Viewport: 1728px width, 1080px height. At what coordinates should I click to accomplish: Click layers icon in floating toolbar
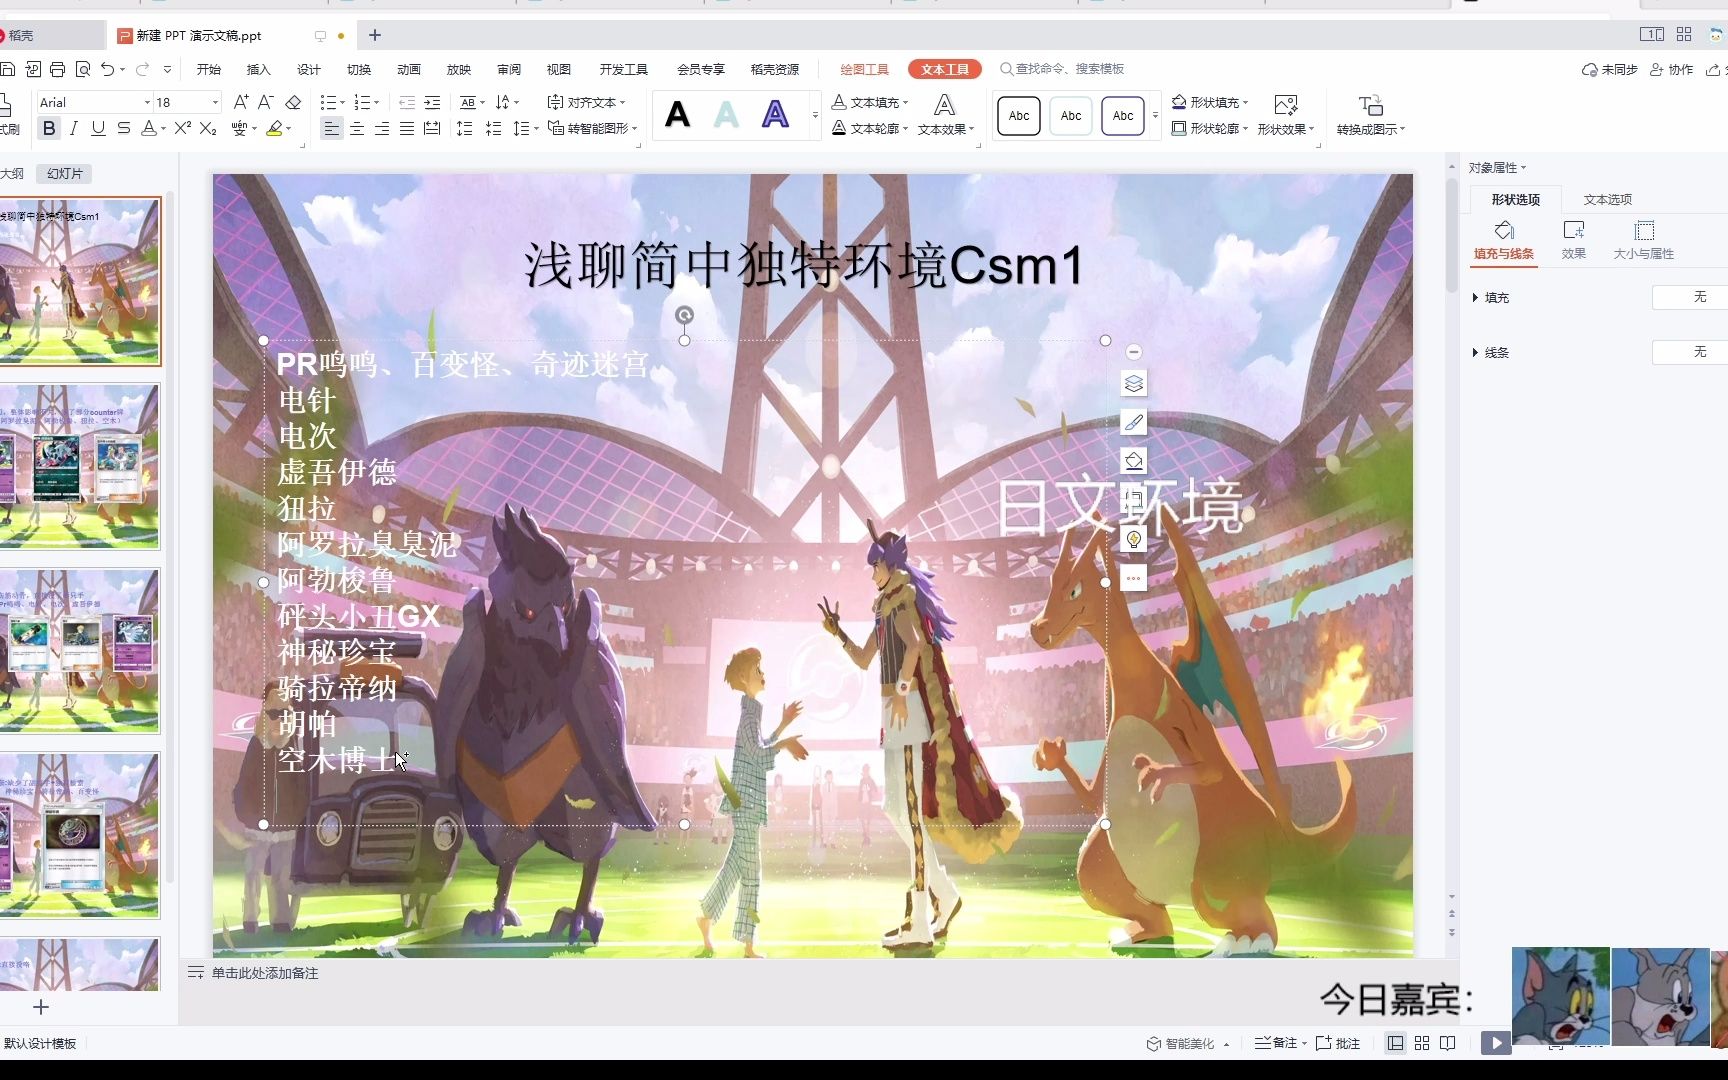point(1133,384)
